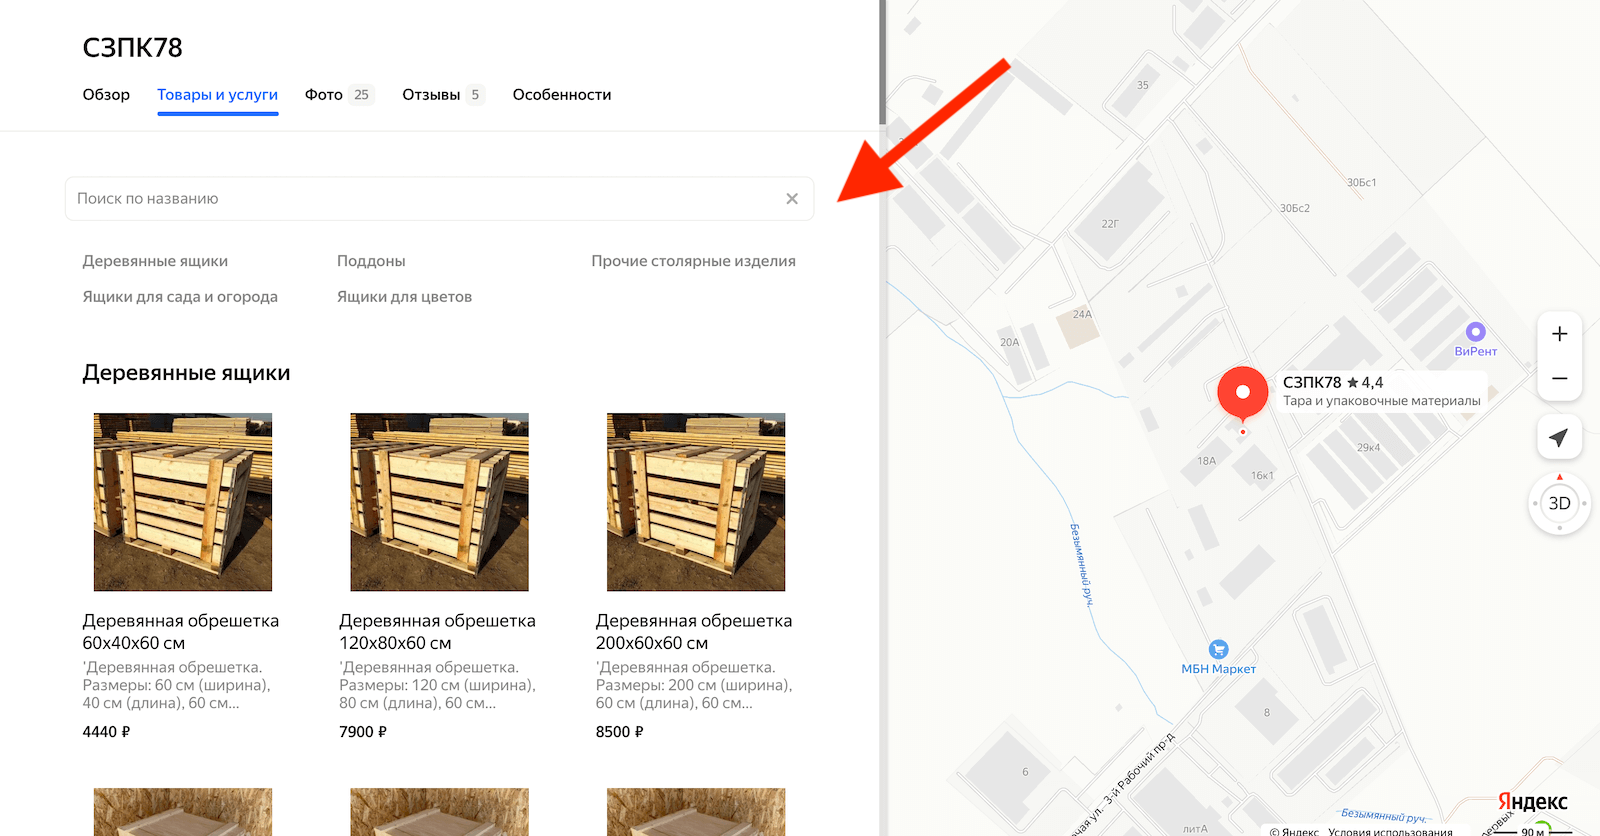Zoom out on the map
This screenshot has height=836, width=1600.
click(1559, 379)
